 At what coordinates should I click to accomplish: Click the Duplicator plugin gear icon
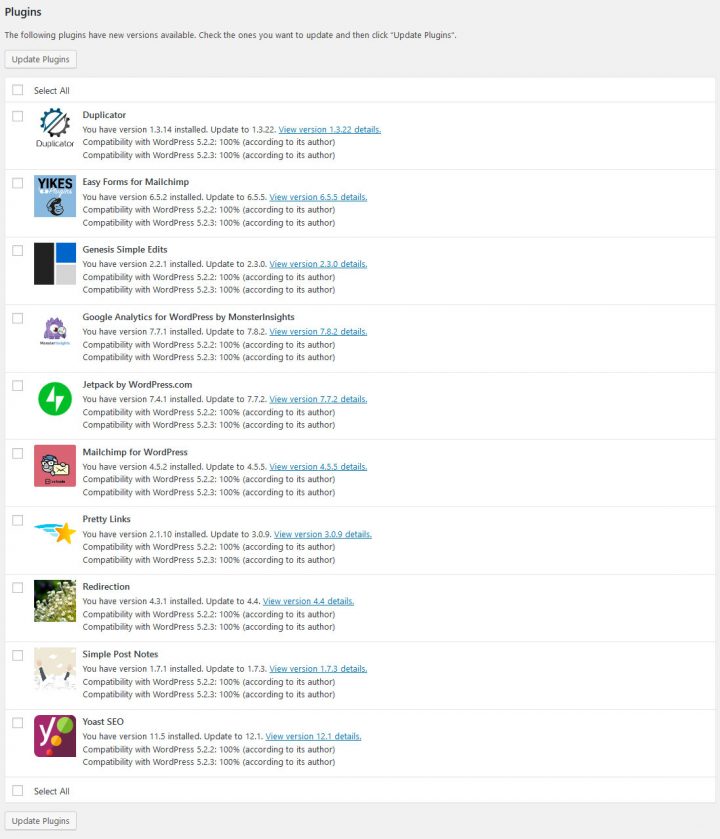click(x=55, y=128)
